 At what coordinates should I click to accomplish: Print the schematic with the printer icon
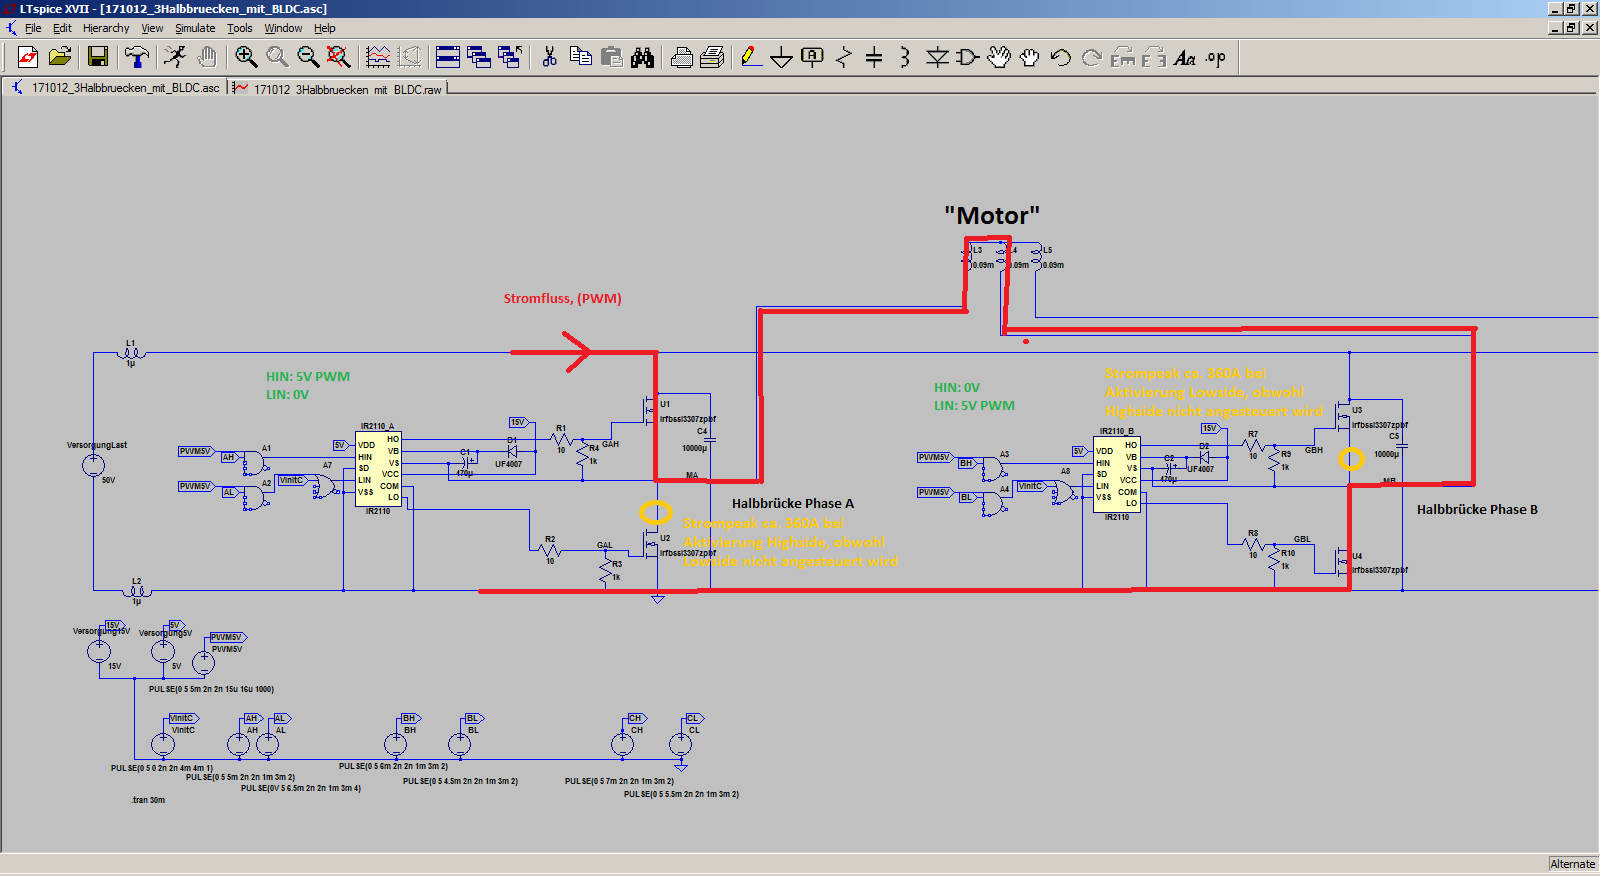tap(681, 57)
